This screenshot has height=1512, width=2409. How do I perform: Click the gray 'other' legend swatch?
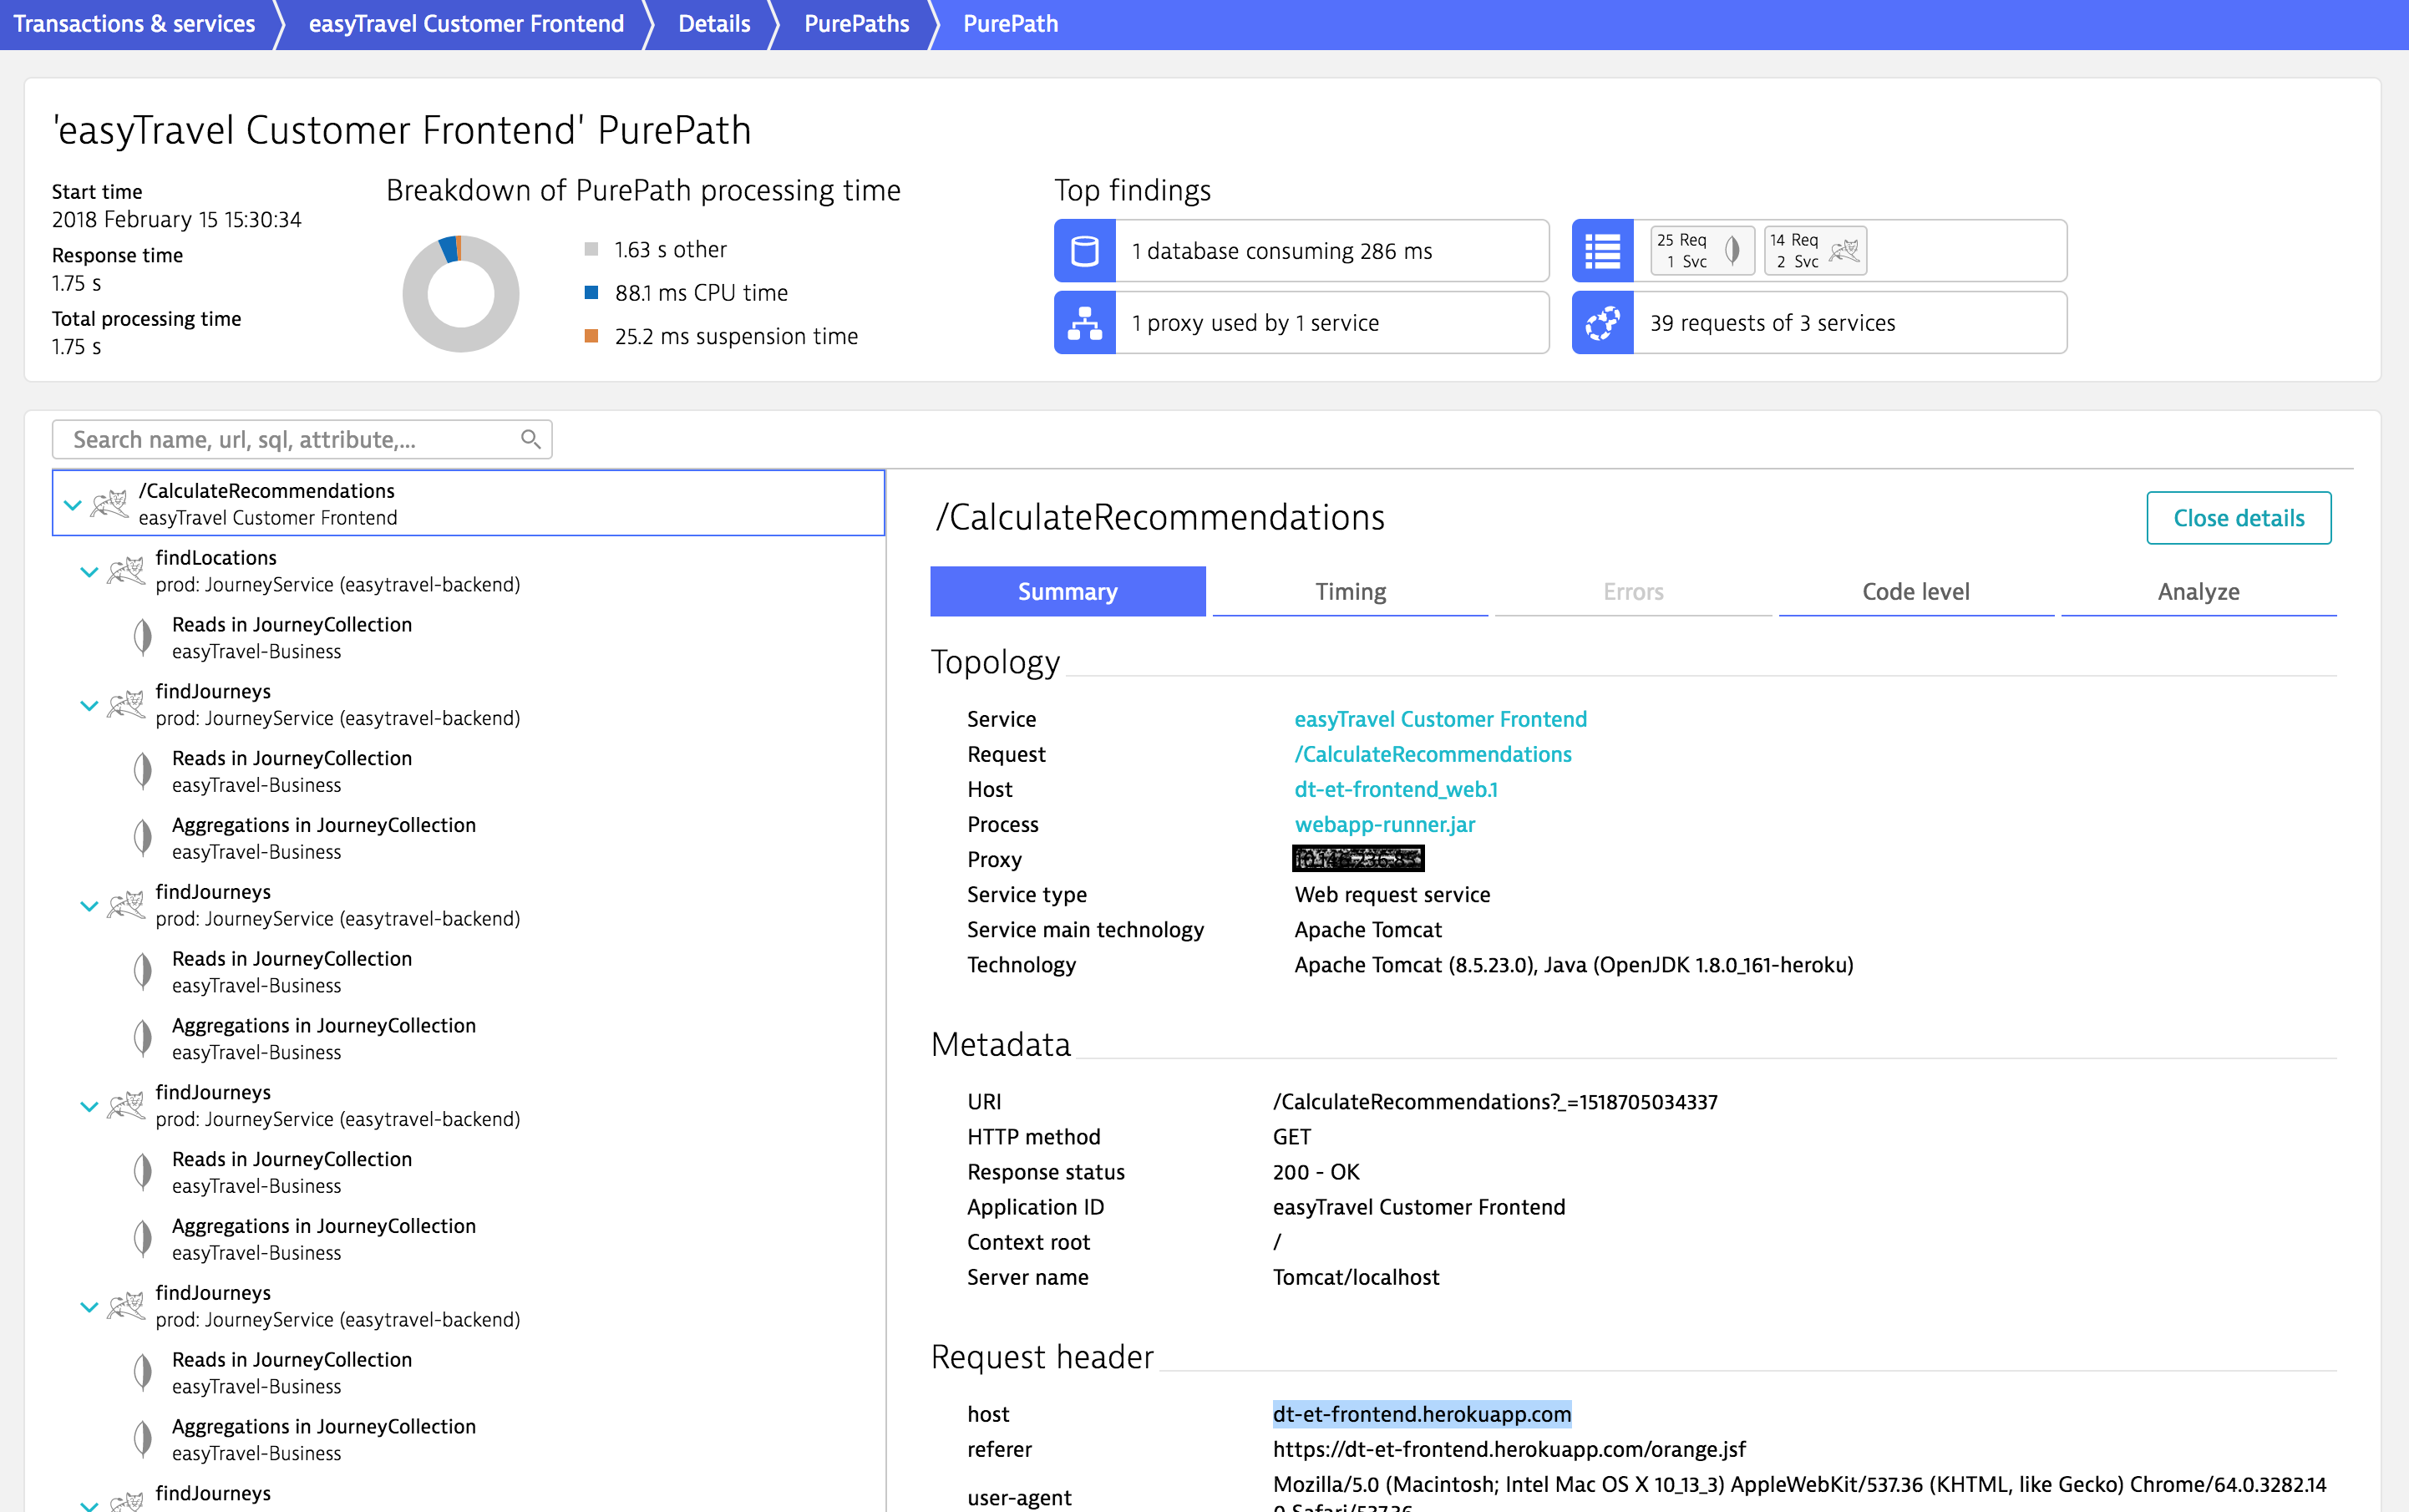click(591, 249)
